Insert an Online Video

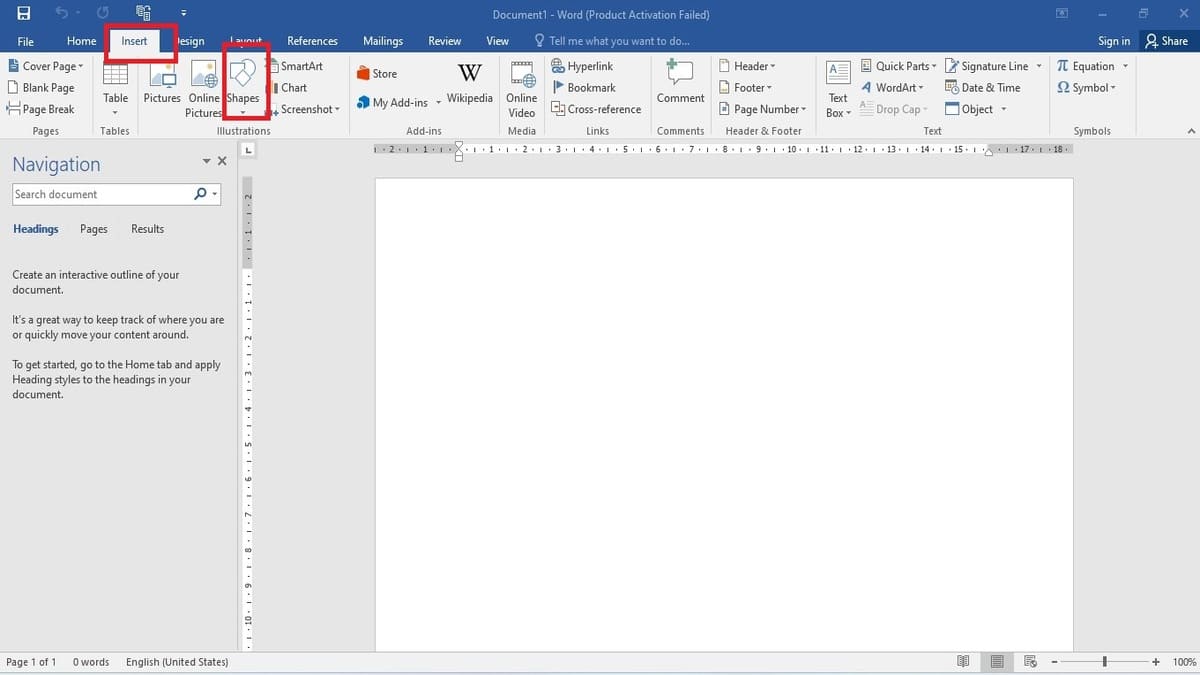click(x=521, y=88)
